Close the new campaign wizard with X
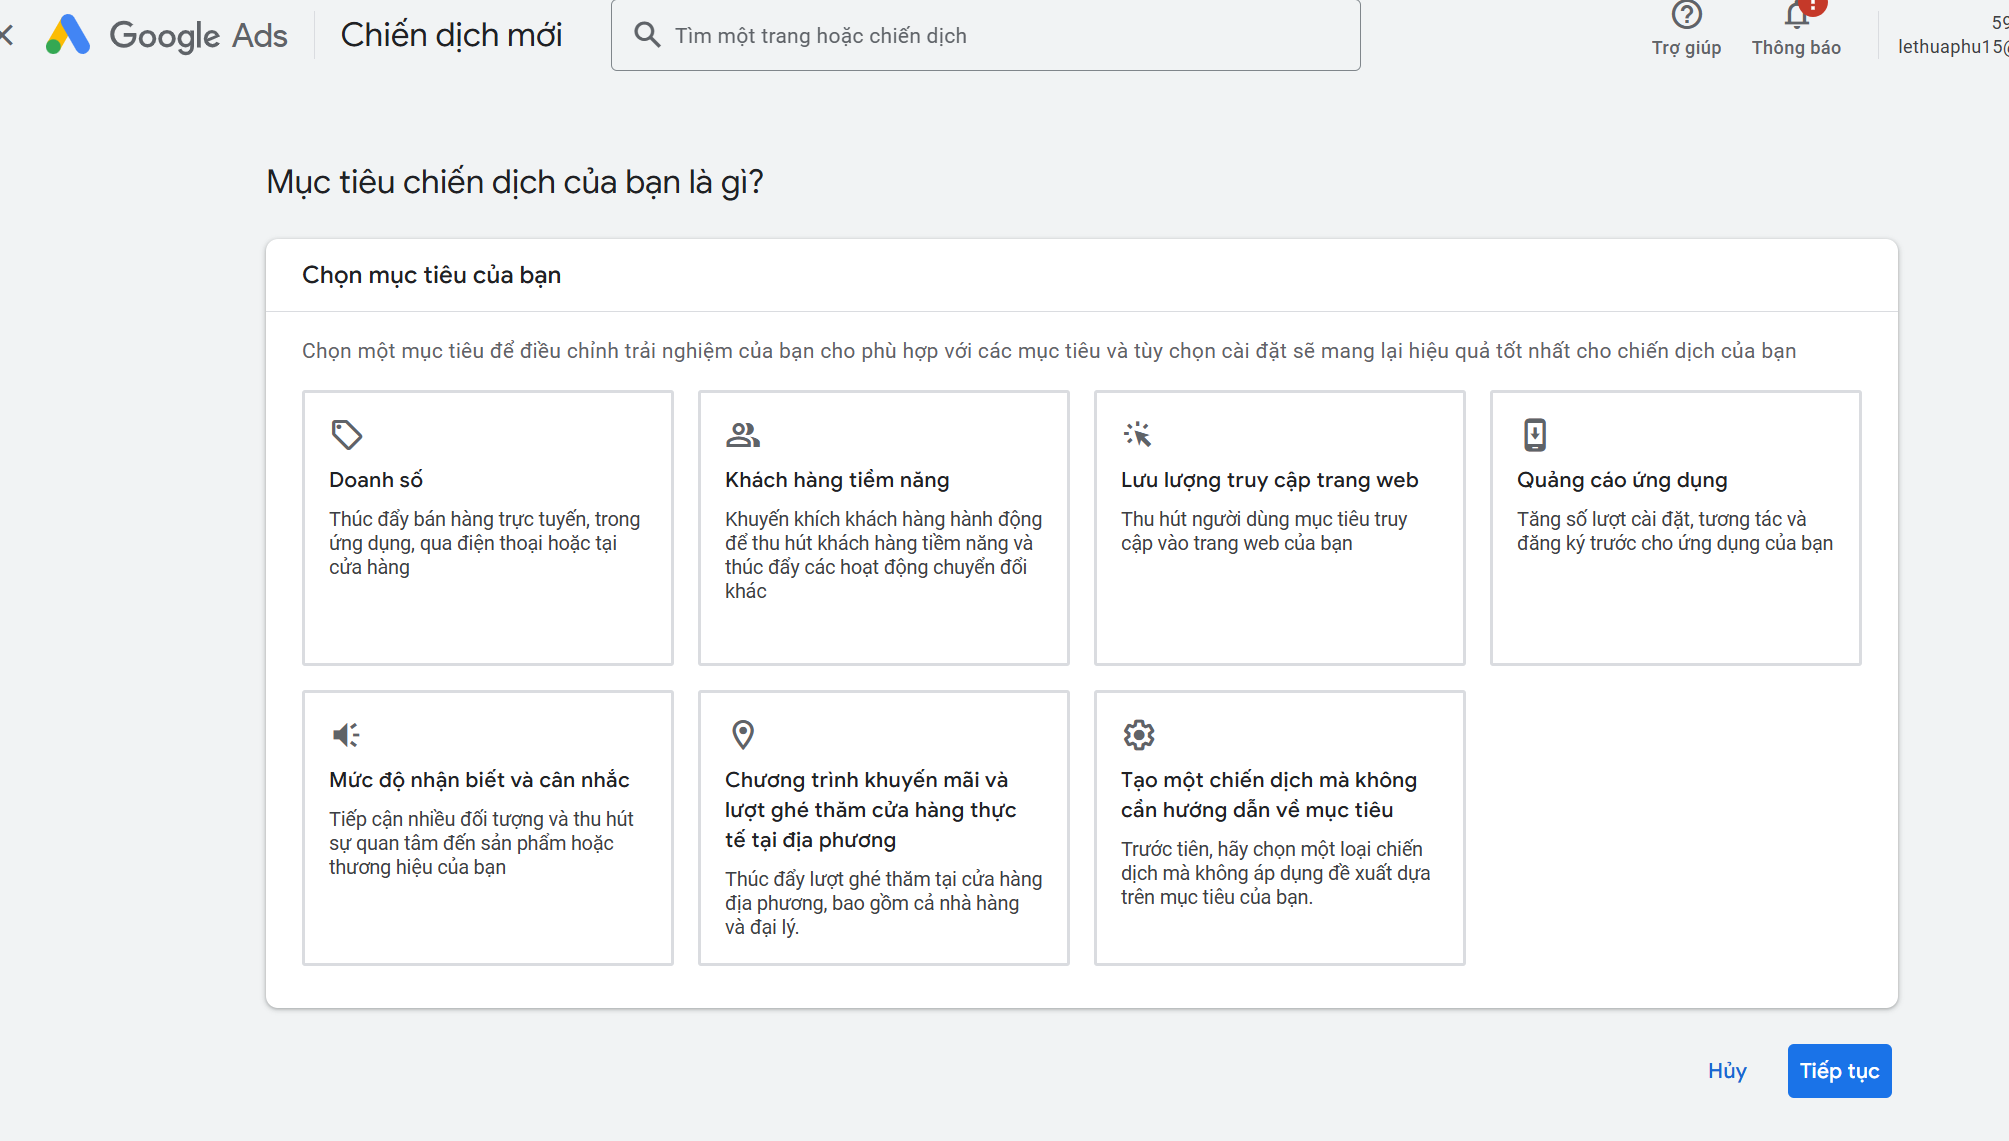Image resolution: width=2009 pixels, height=1141 pixels. [6, 36]
